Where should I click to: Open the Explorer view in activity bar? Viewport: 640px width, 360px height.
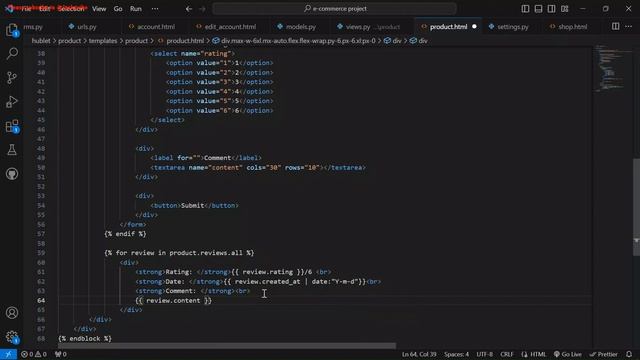12,30
